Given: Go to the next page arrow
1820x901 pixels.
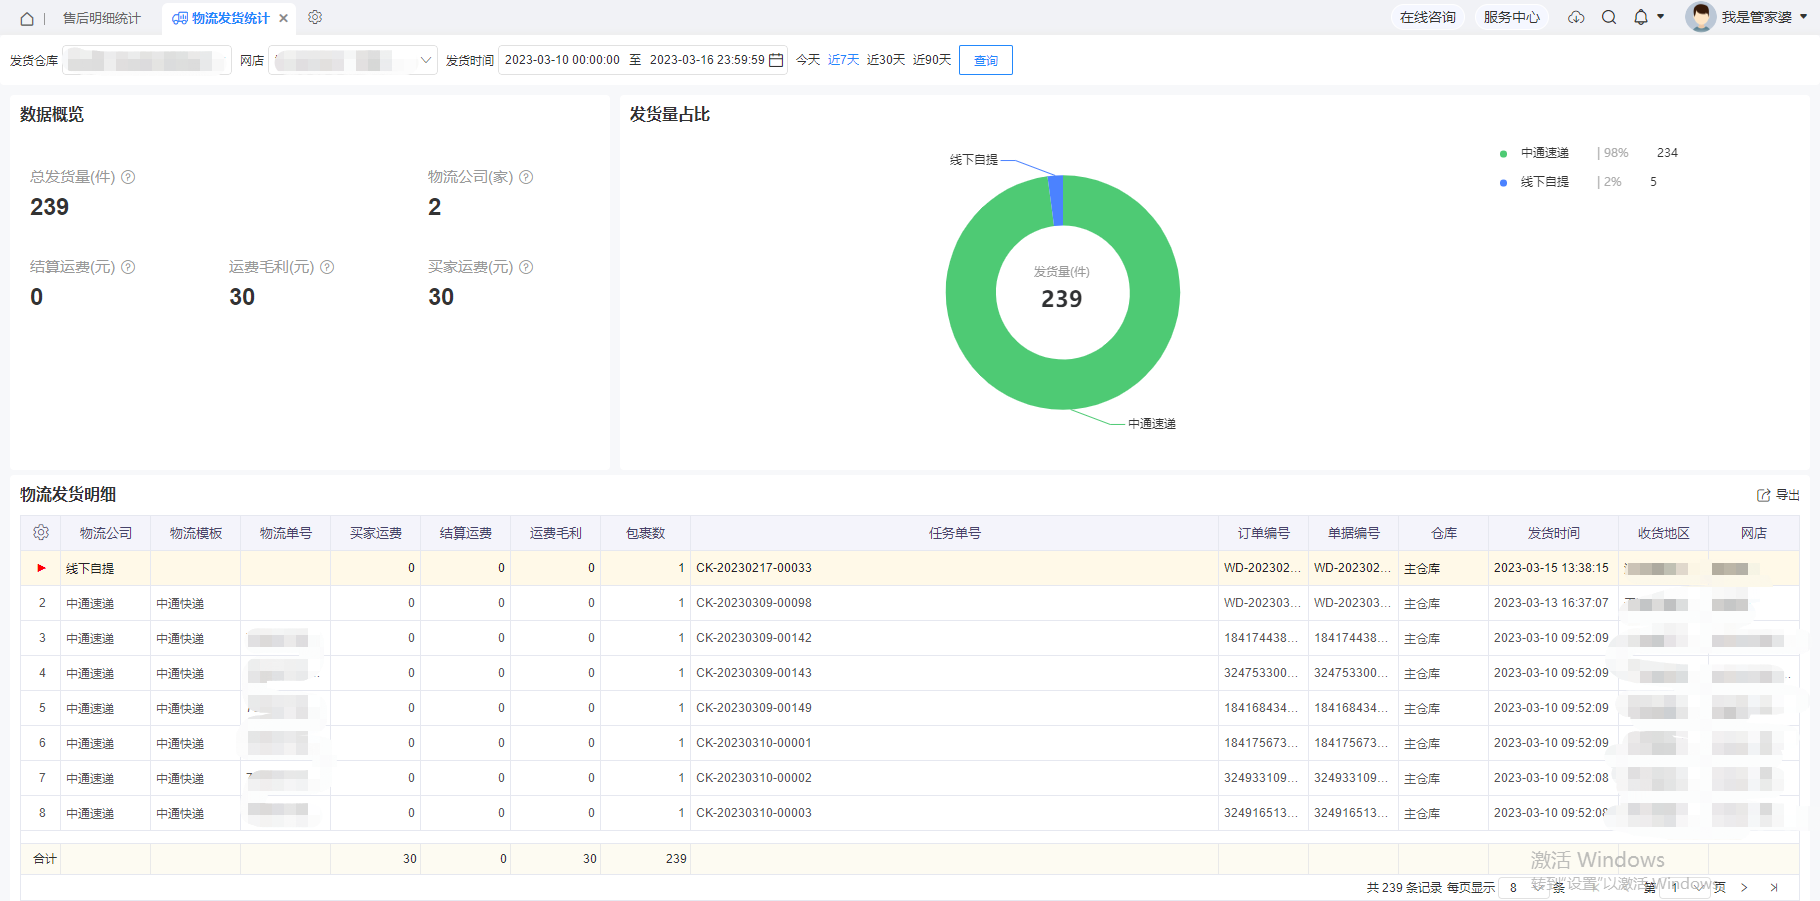Looking at the screenshot, I should (x=1744, y=887).
